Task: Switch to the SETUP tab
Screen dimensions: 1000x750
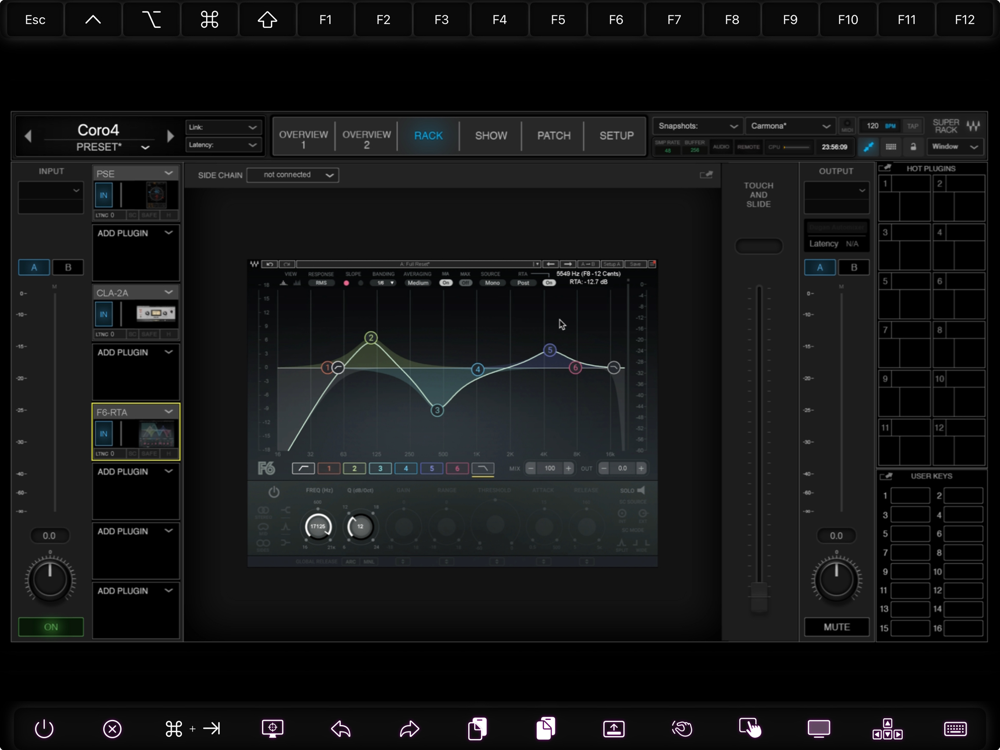Action: 616,136
